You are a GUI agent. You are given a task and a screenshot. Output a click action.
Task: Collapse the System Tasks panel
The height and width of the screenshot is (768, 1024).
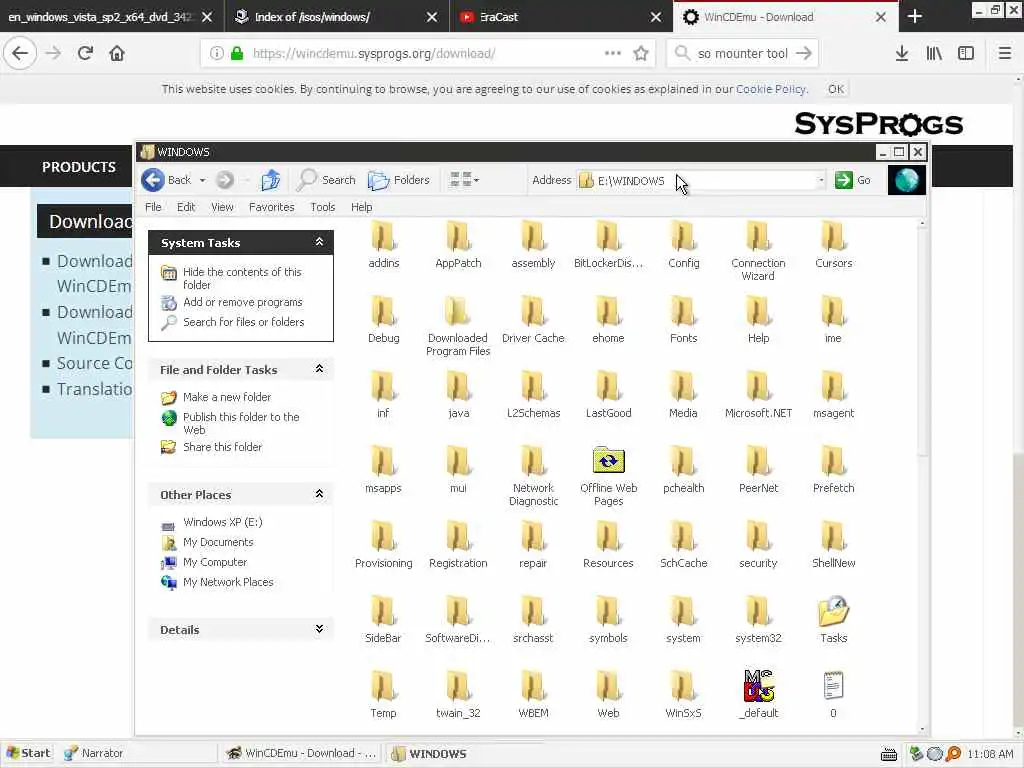tap(319, 242)
